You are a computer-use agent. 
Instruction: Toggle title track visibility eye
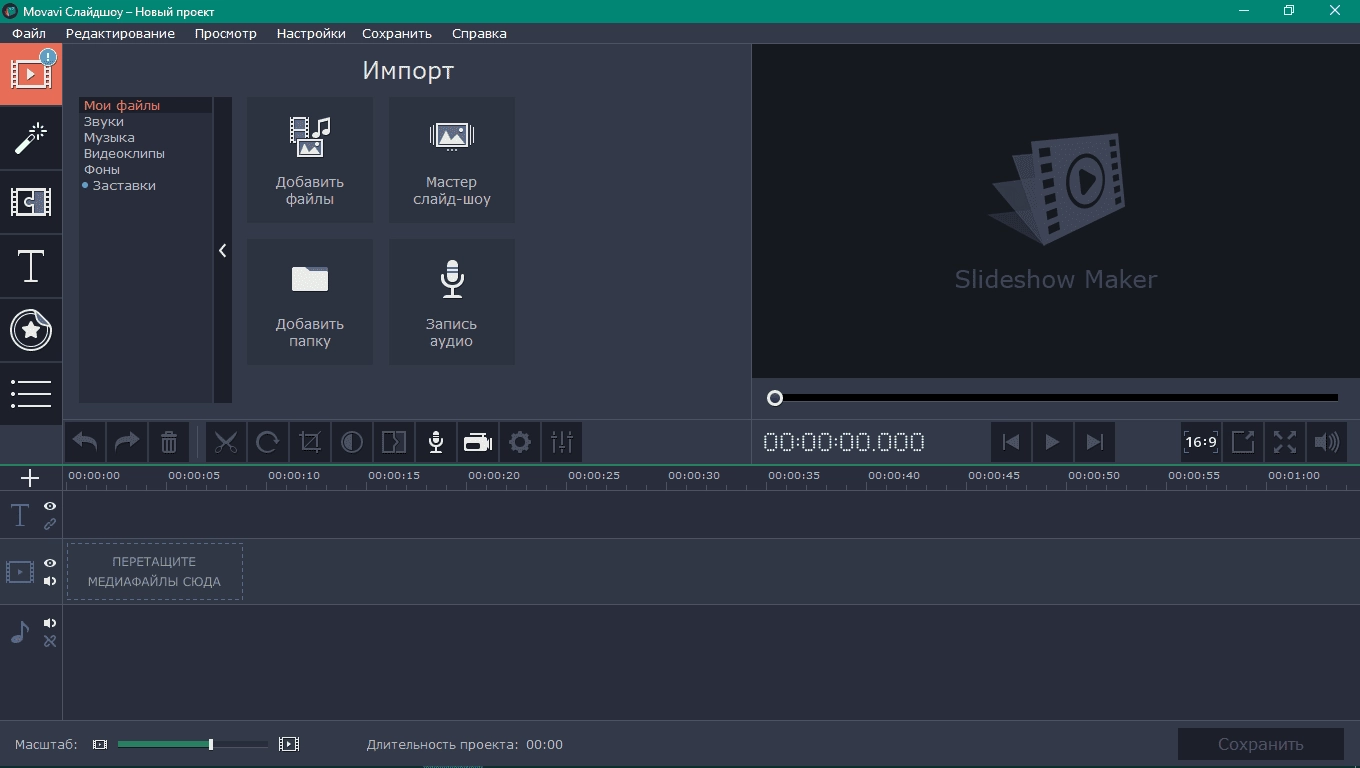coord(50,506)
